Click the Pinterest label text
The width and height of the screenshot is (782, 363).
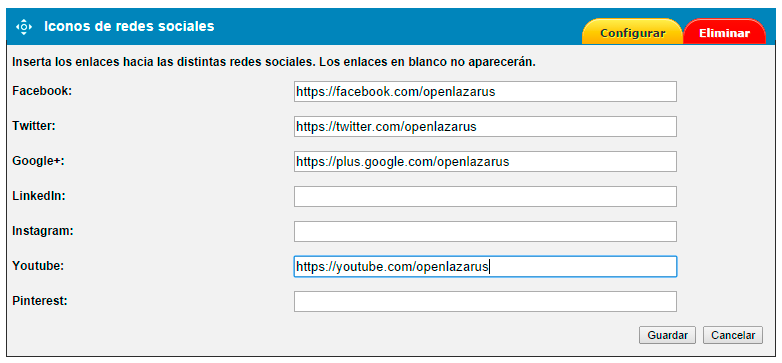(x=40, y=301)
